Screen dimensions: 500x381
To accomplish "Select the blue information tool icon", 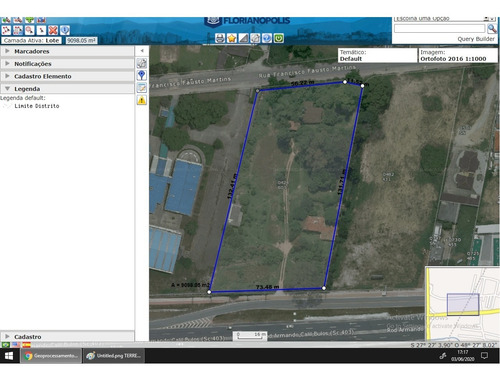I will (65, 30).
